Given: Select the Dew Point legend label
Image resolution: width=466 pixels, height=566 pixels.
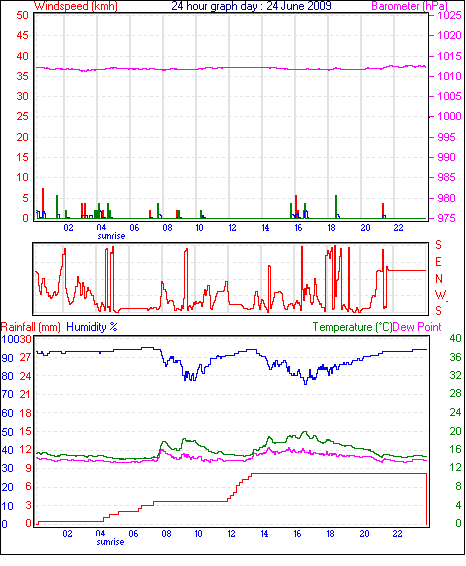Looking at the screenshot, I should click(x=417, y=327).
